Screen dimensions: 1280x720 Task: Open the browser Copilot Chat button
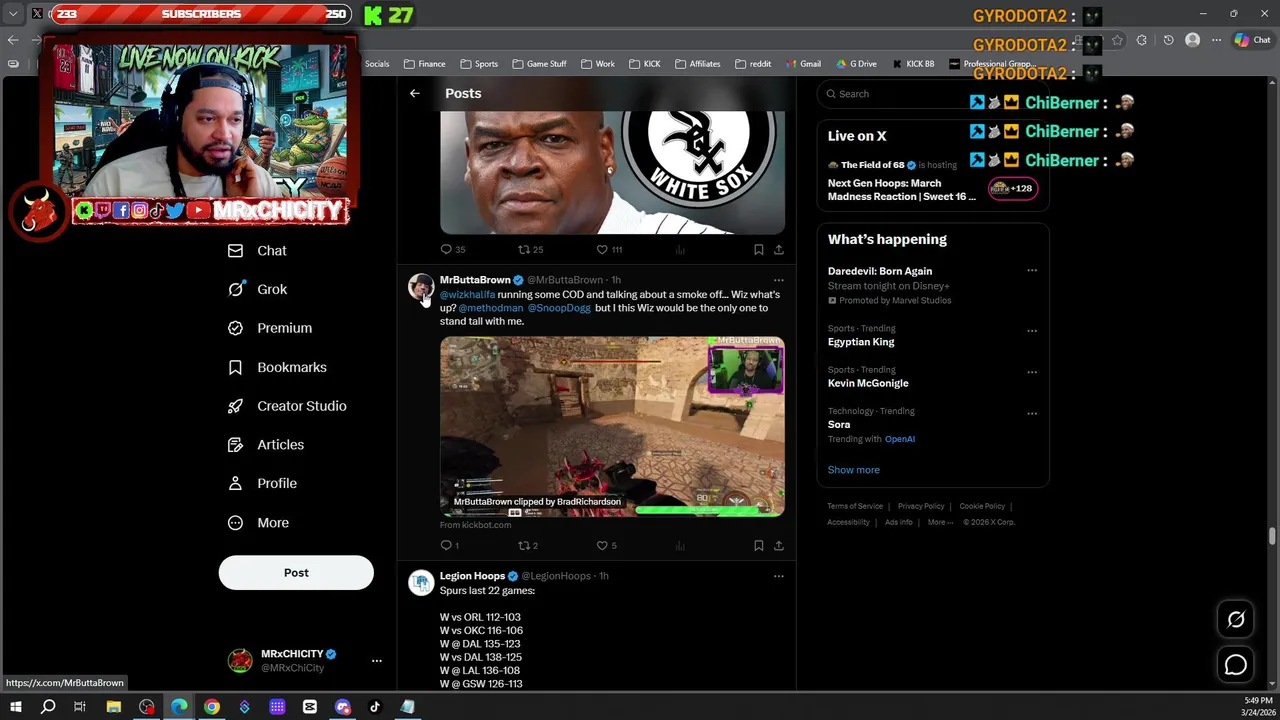1252,40
